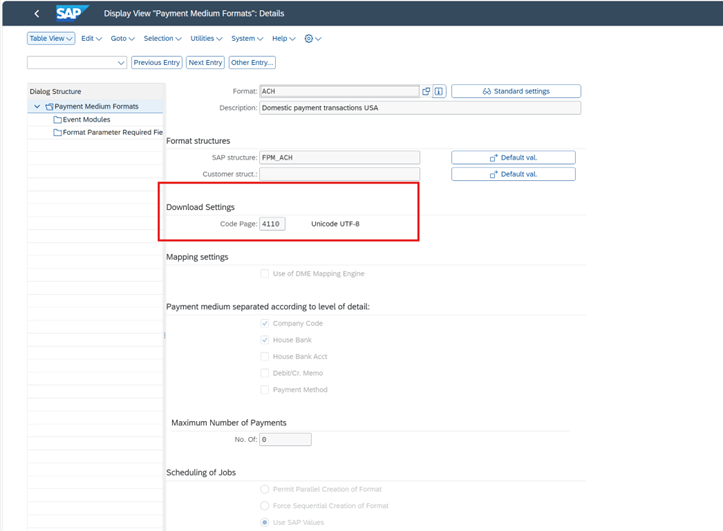Toggle Use of DME Mapping Engine checkbox
This screenshot has height=531, width=723.
(265, 274)
